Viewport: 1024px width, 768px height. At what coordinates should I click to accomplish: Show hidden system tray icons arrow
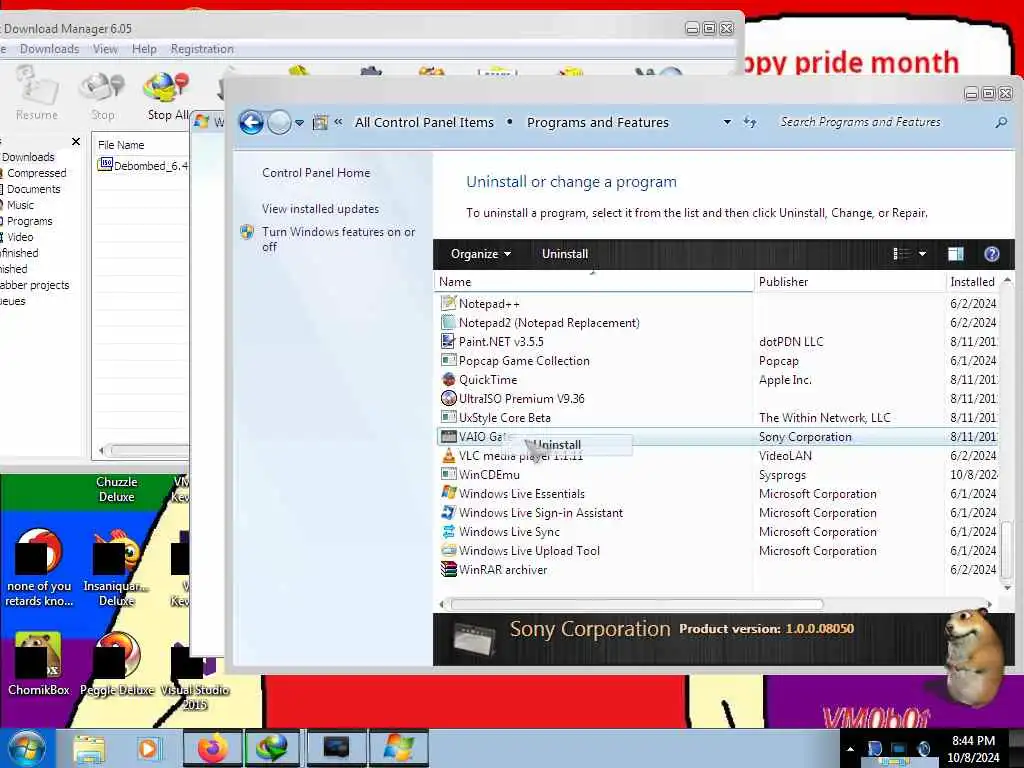click(x=850, y=749)
